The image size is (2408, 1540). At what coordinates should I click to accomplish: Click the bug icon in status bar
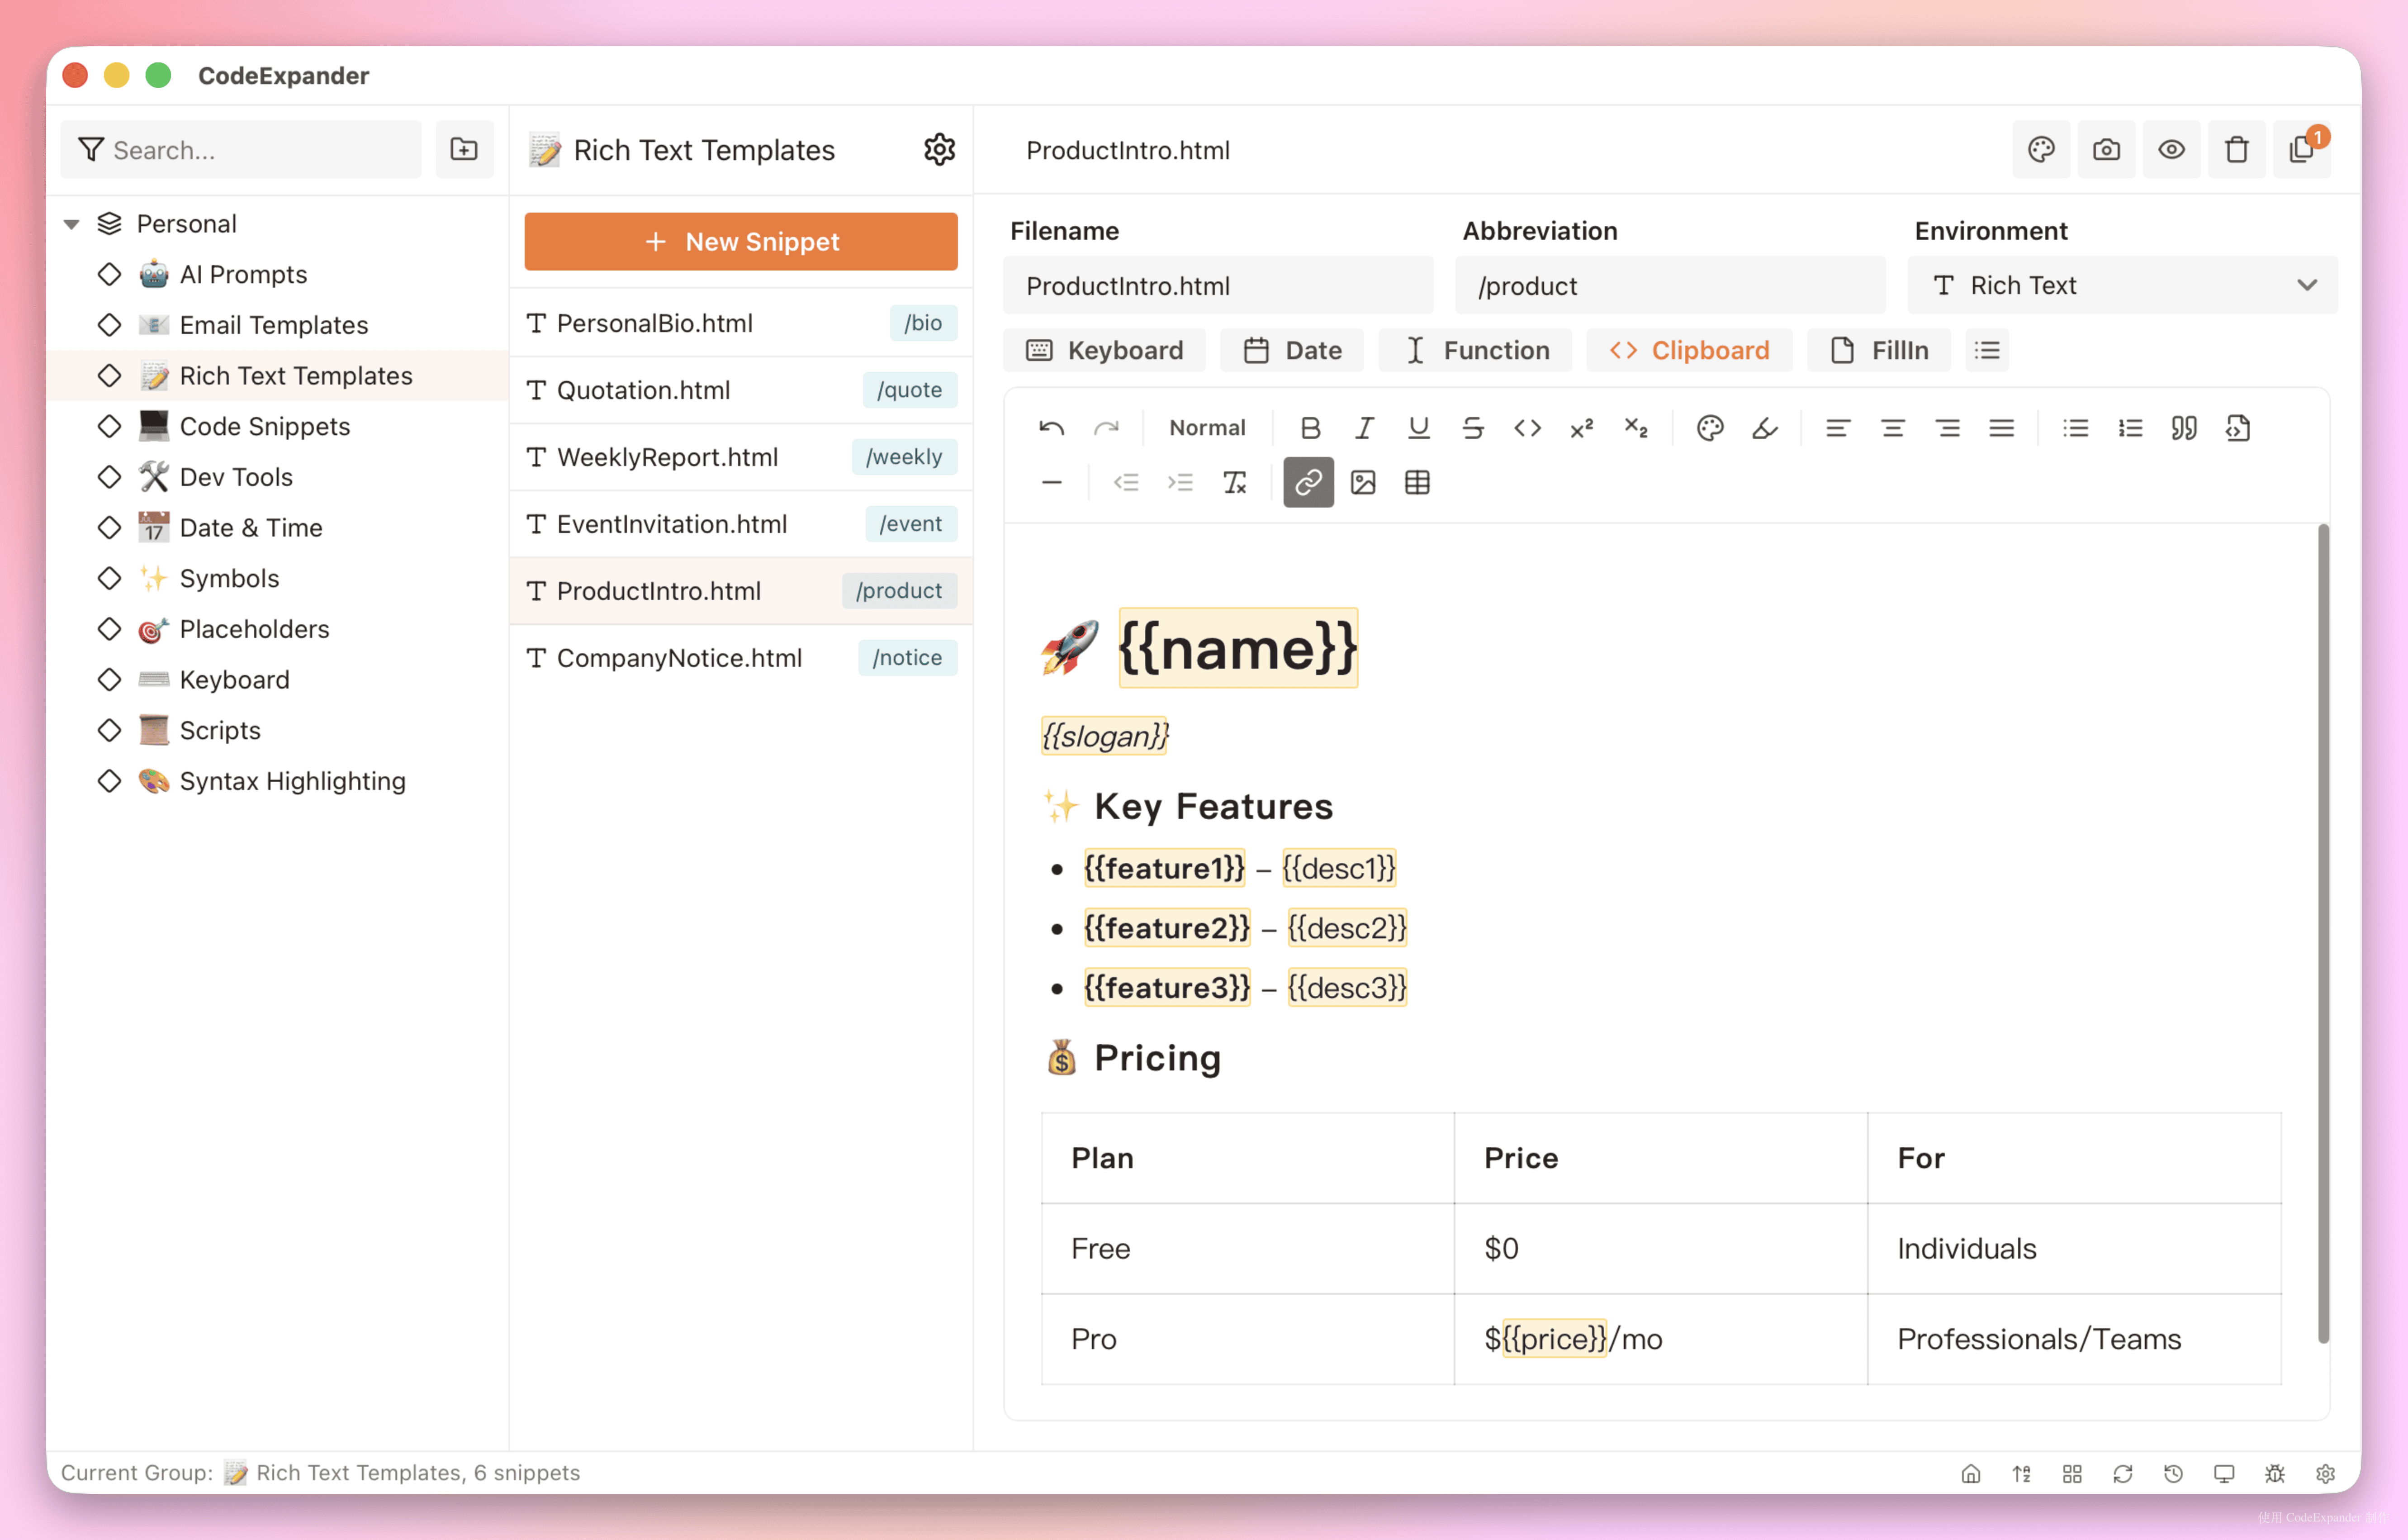tap(2275, 1473)
